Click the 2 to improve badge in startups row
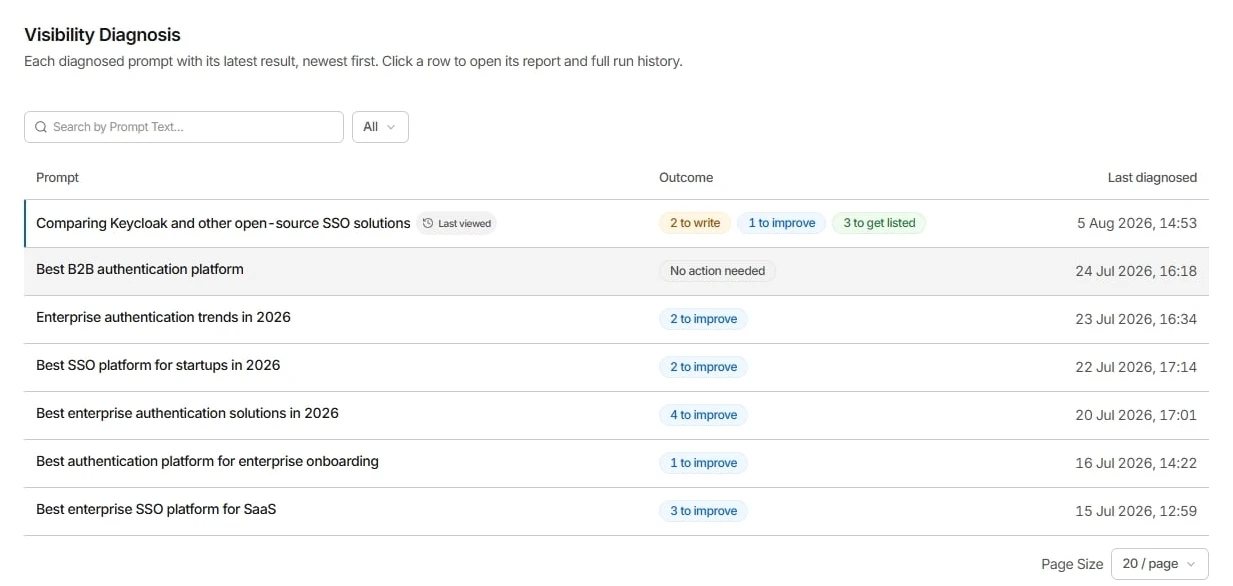Image resolution: width=1233 pixels, height=586 pixels. point(703,367)
